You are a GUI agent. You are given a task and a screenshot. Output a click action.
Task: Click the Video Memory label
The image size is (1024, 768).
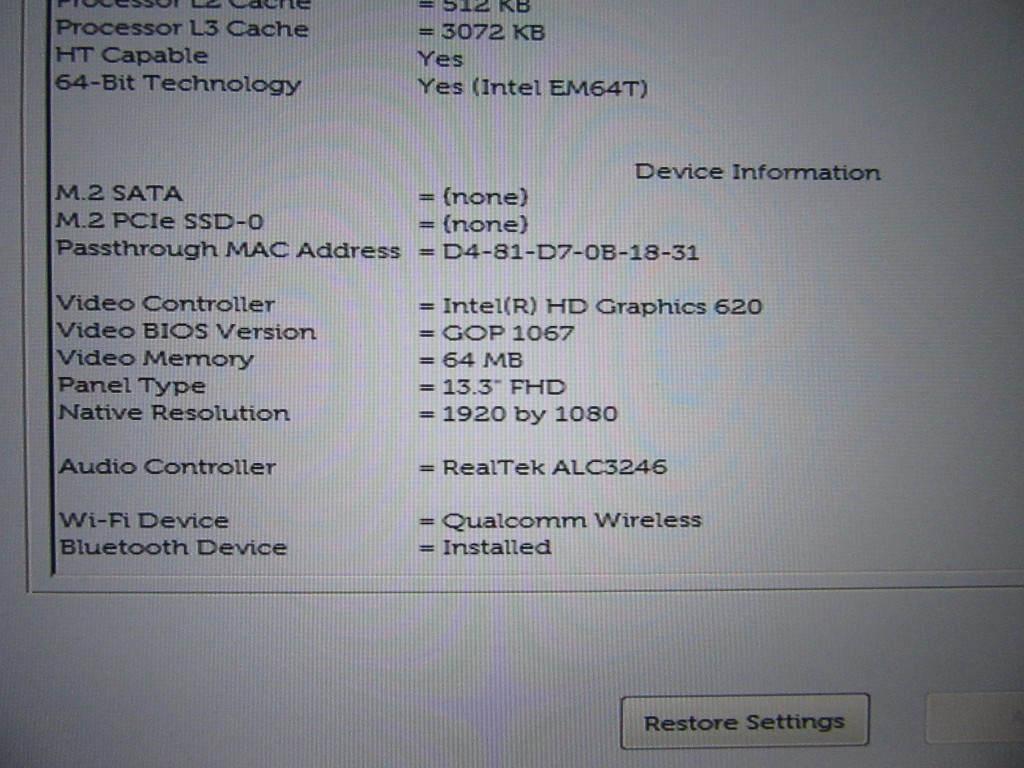[x=155, y=359]
